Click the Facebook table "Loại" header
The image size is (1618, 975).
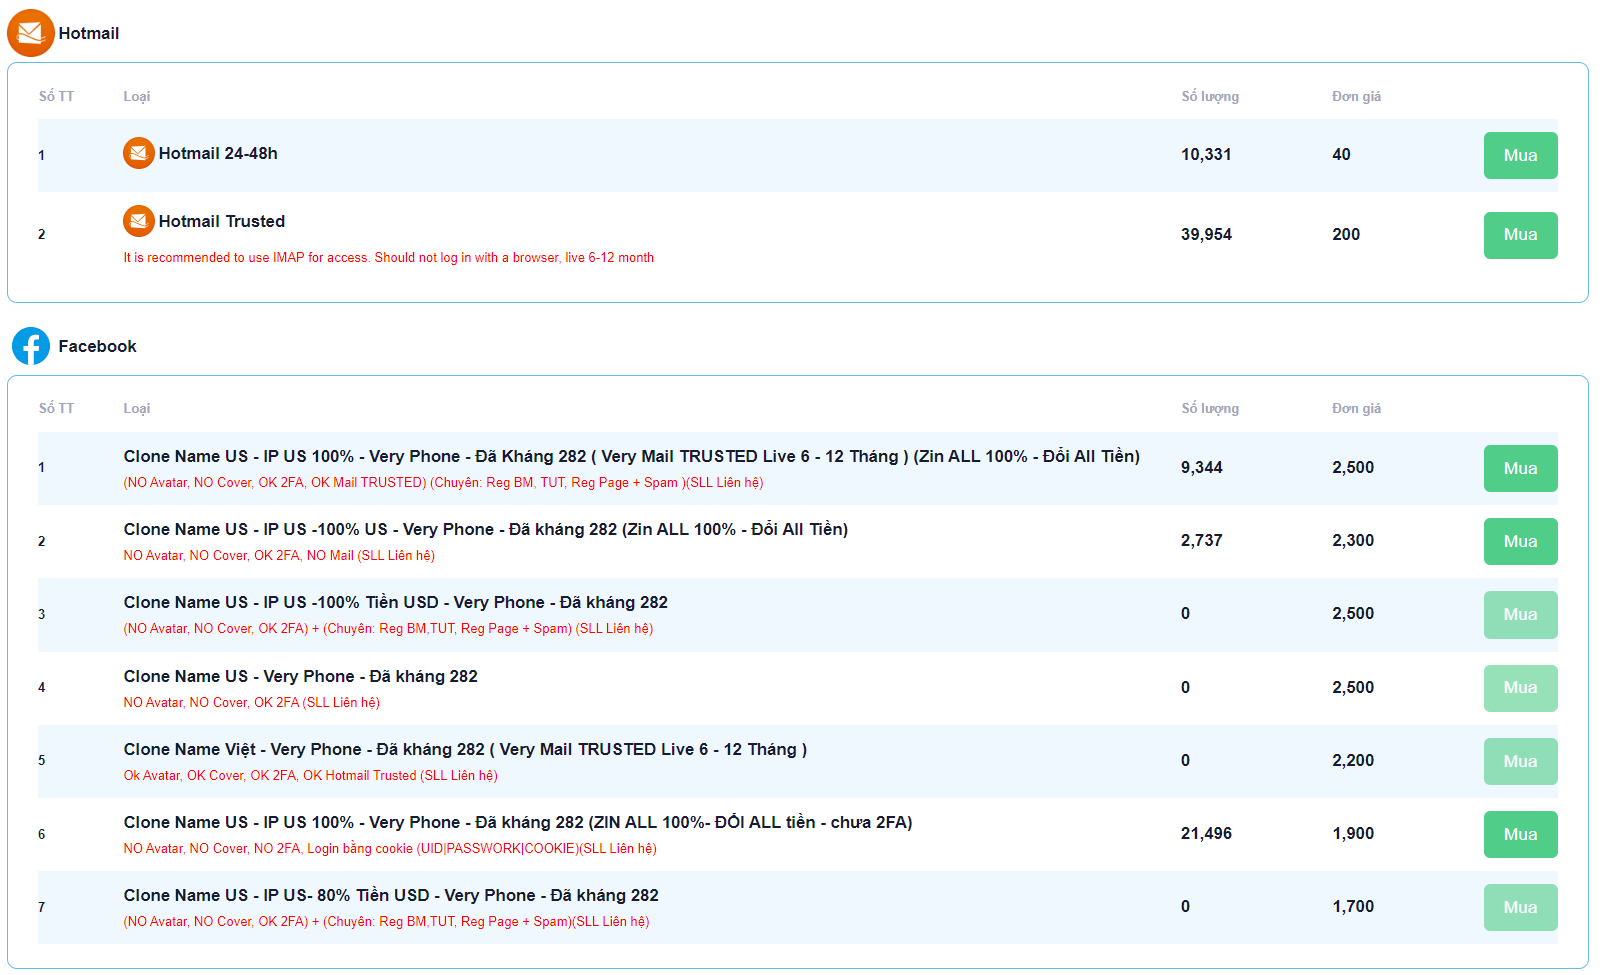137,408
